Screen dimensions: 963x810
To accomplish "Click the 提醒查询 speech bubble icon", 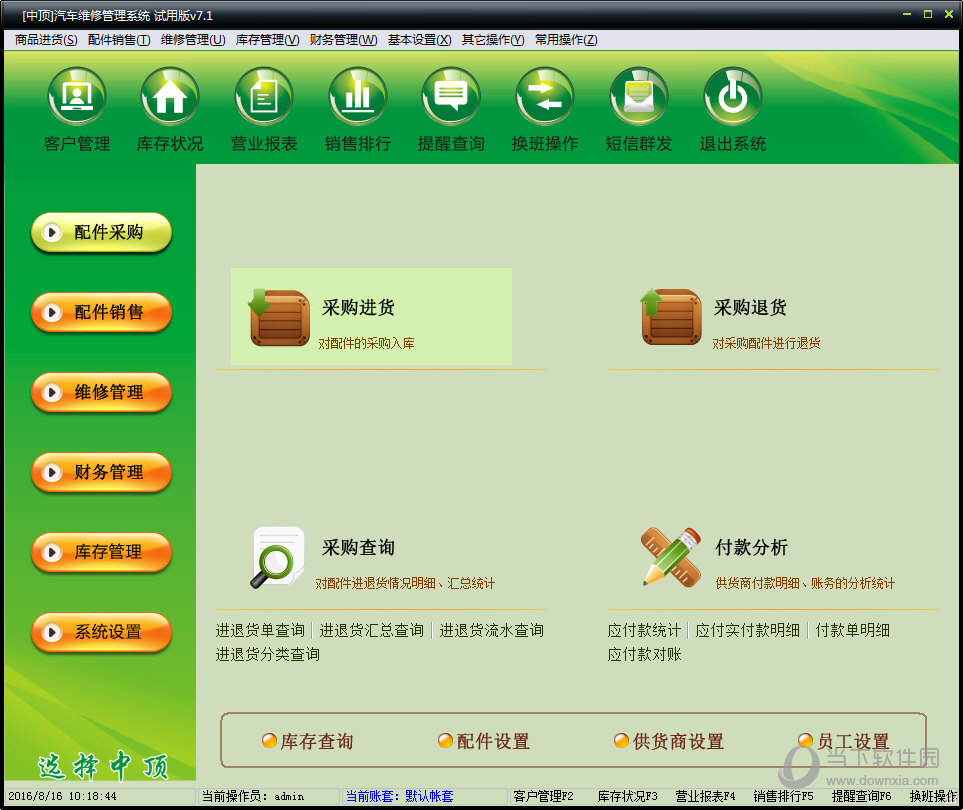I will [451, 96].
